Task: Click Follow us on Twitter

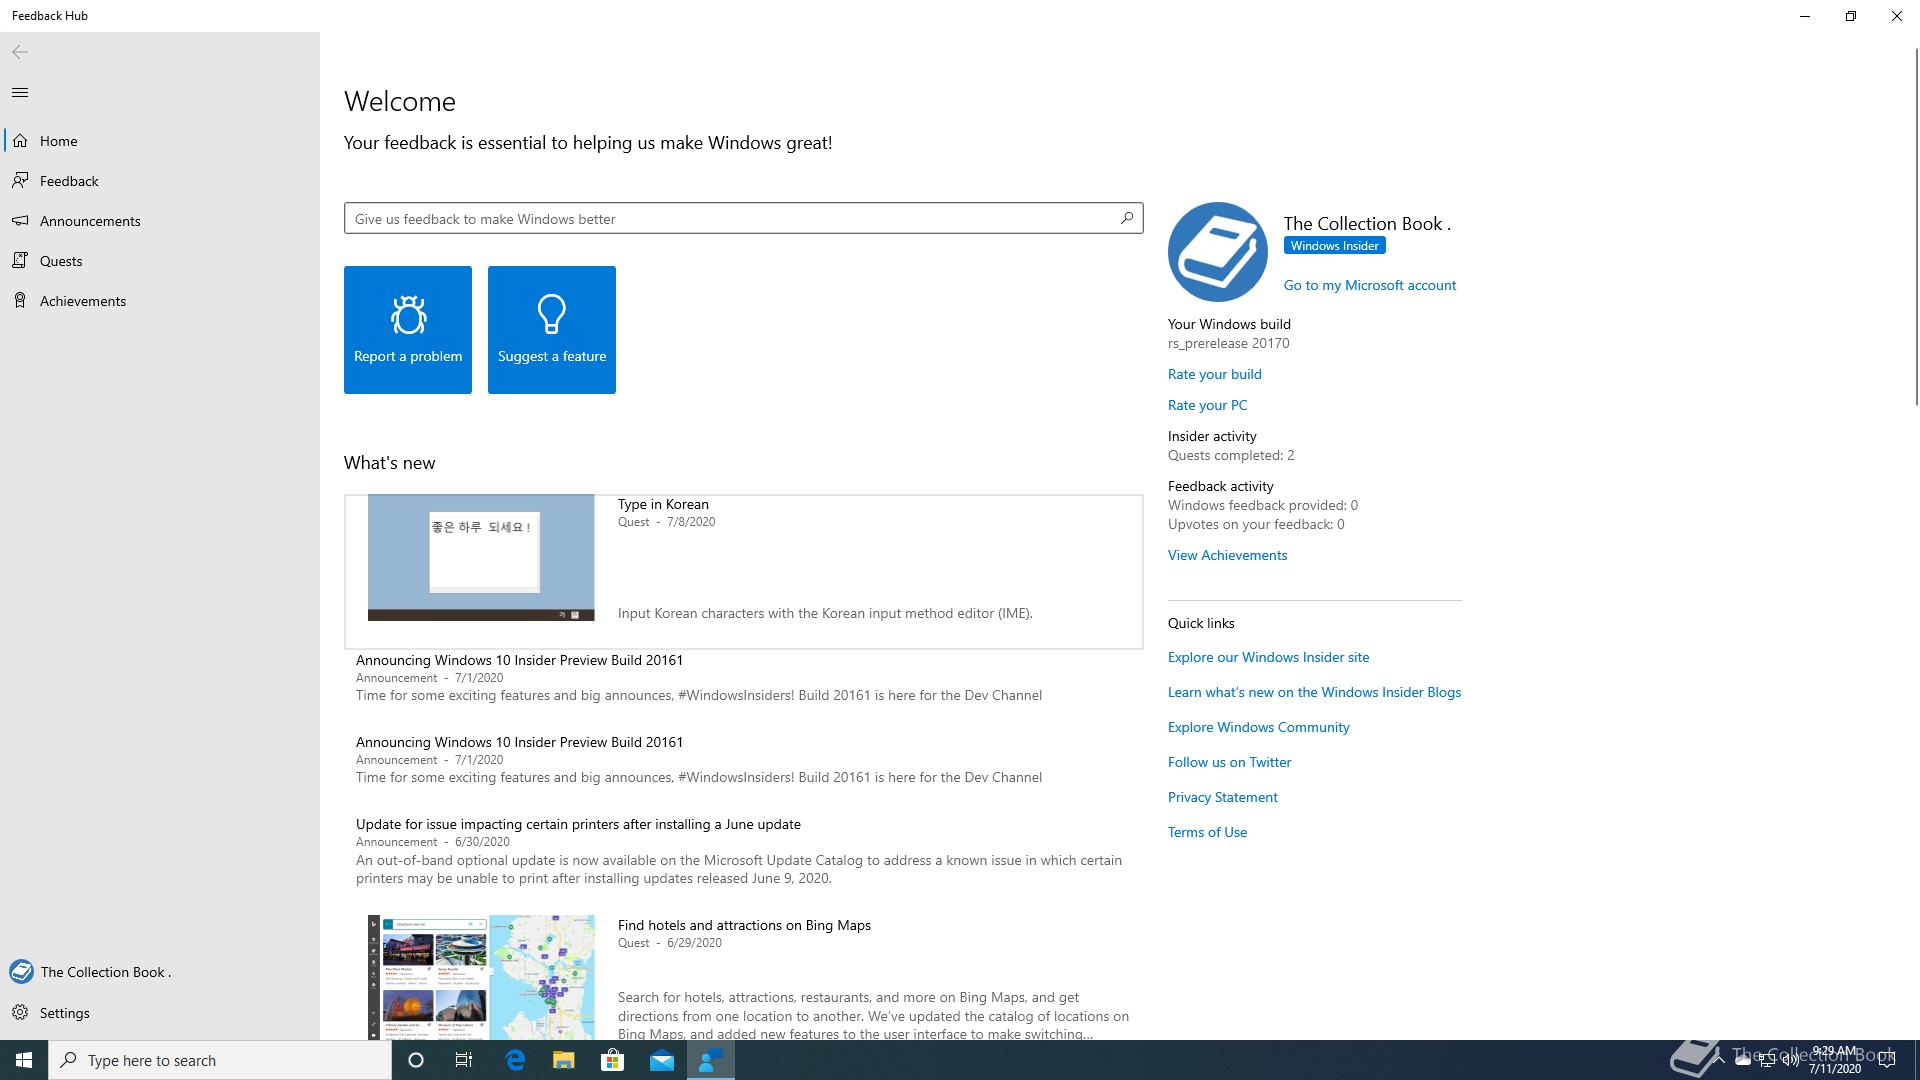Action: click(x=1230, y=762)
